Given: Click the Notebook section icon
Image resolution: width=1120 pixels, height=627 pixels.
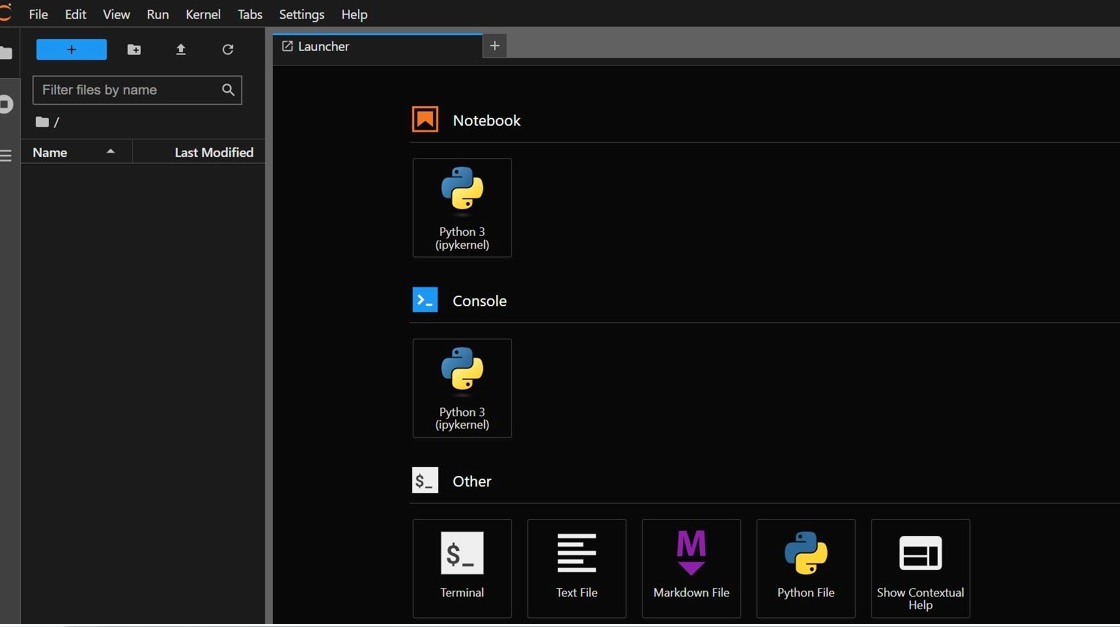Looking at the screenshot, I should (425, 119).
